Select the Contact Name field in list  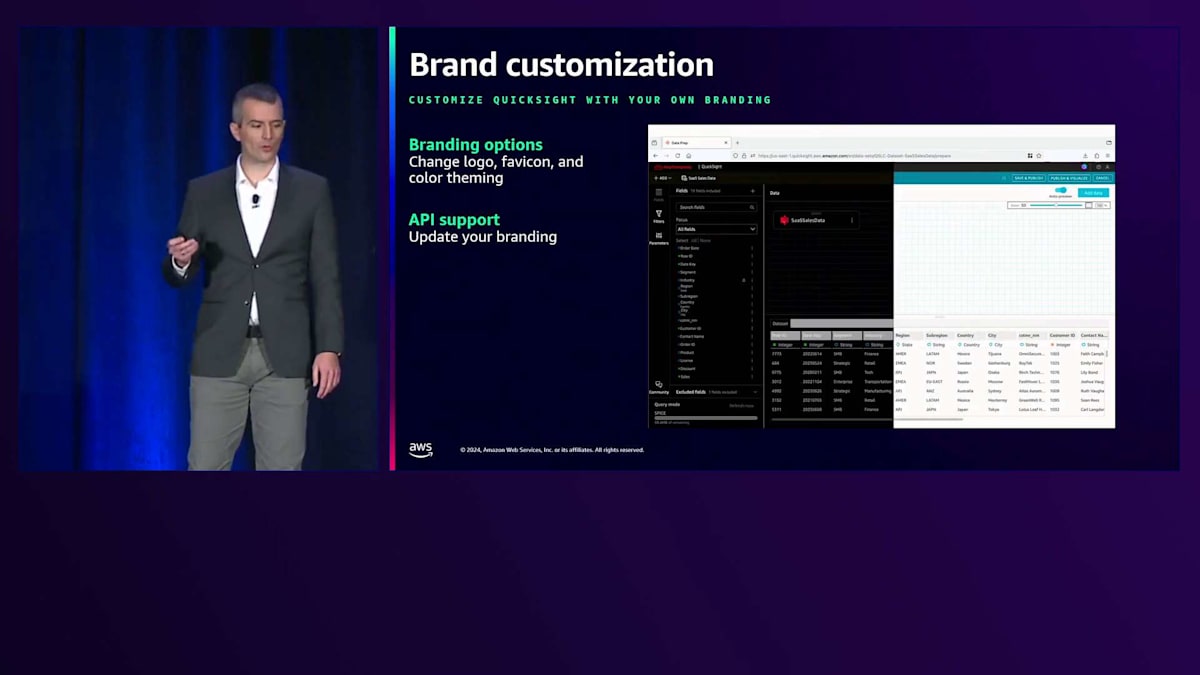click(692, 336)
